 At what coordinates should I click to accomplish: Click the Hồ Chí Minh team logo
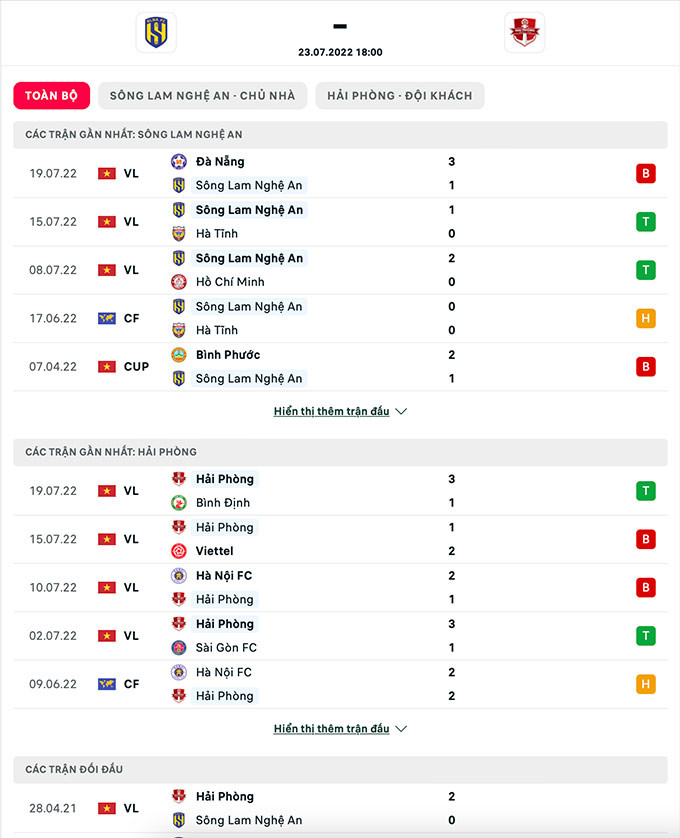tap(179, 282)
